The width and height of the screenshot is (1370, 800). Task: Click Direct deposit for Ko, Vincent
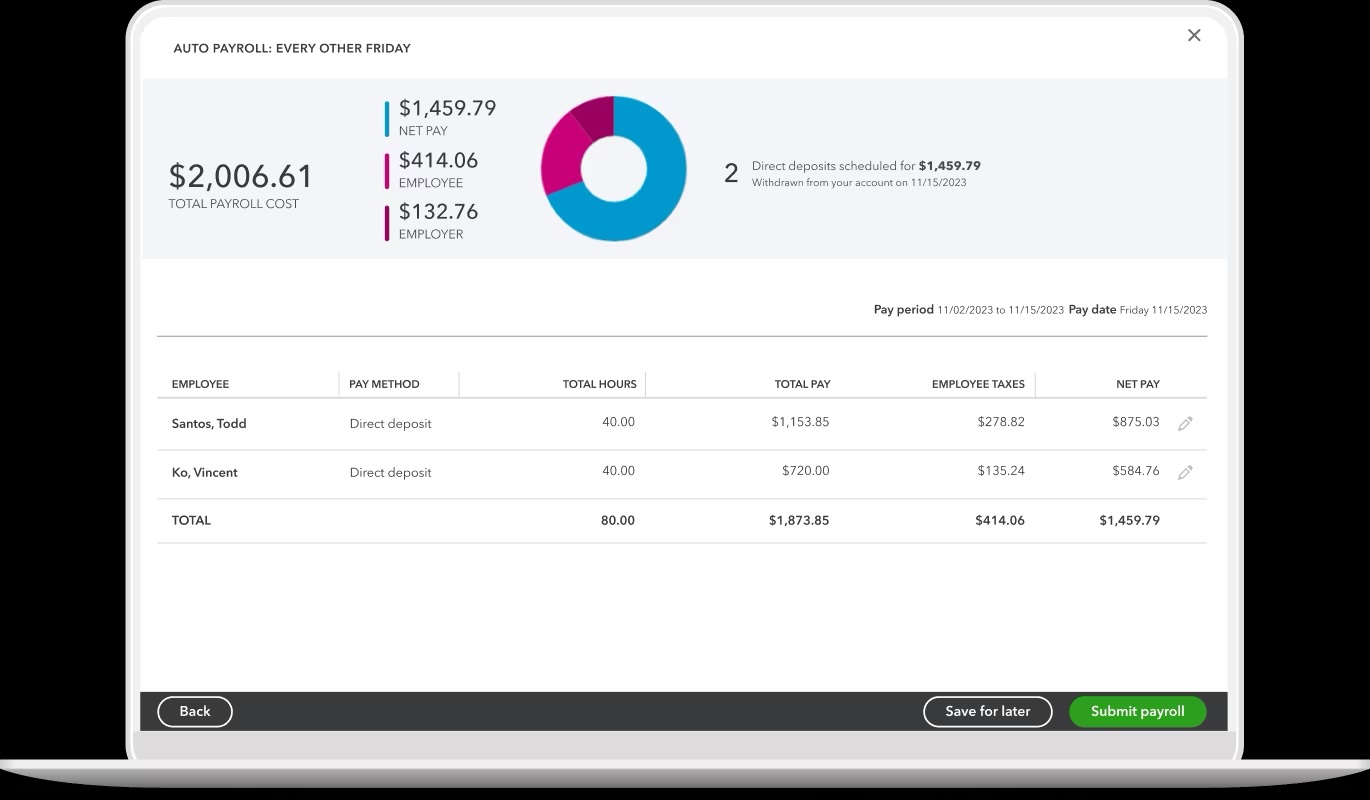(390, 473)
